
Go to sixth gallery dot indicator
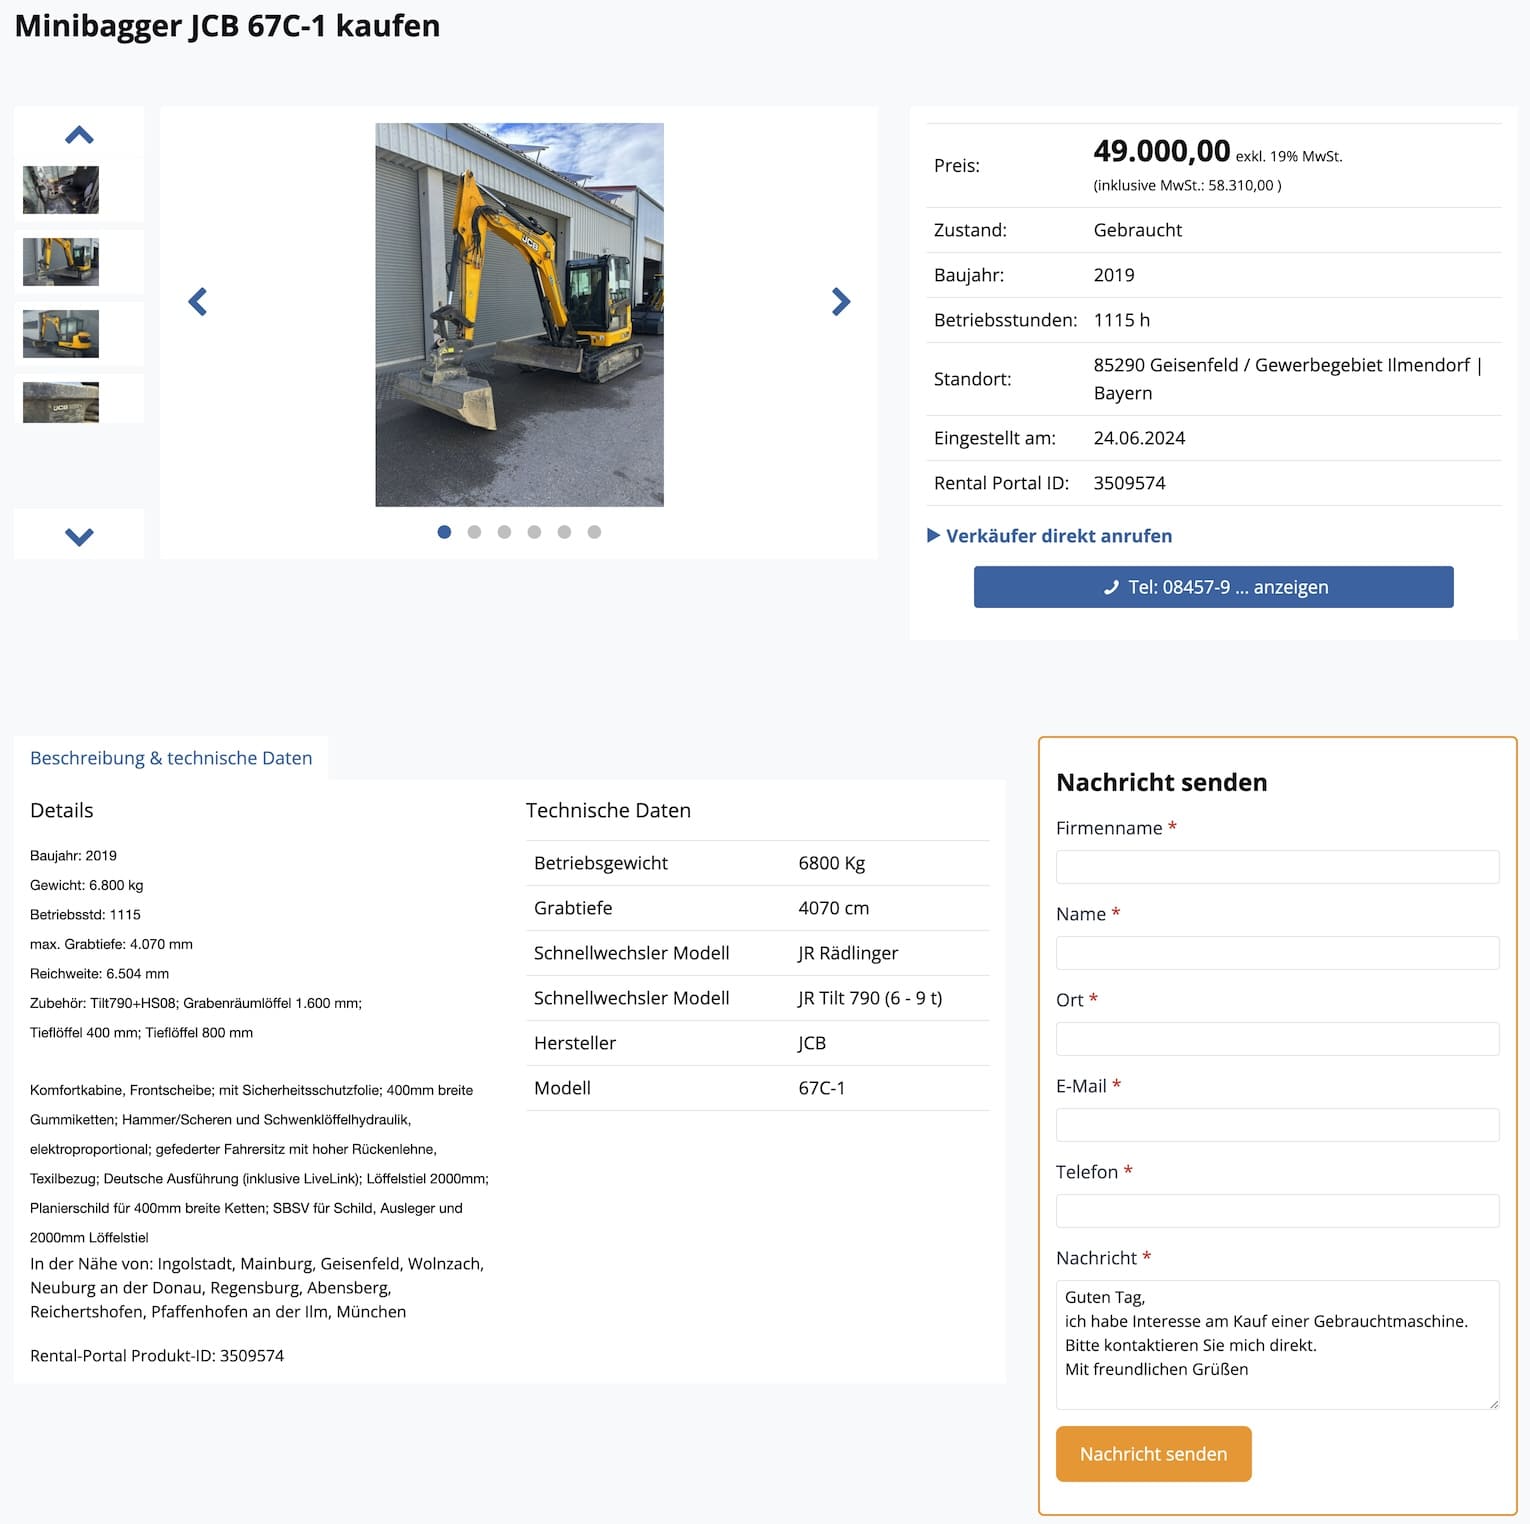tap(594, 532)
